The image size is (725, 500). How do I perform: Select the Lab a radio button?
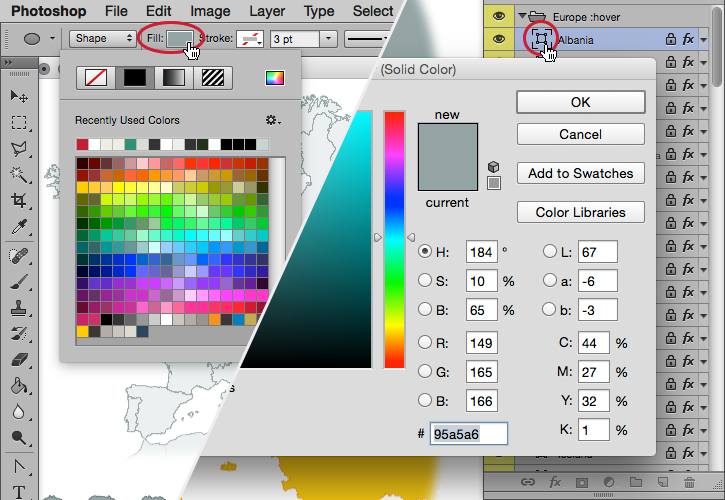coord(550,280)
